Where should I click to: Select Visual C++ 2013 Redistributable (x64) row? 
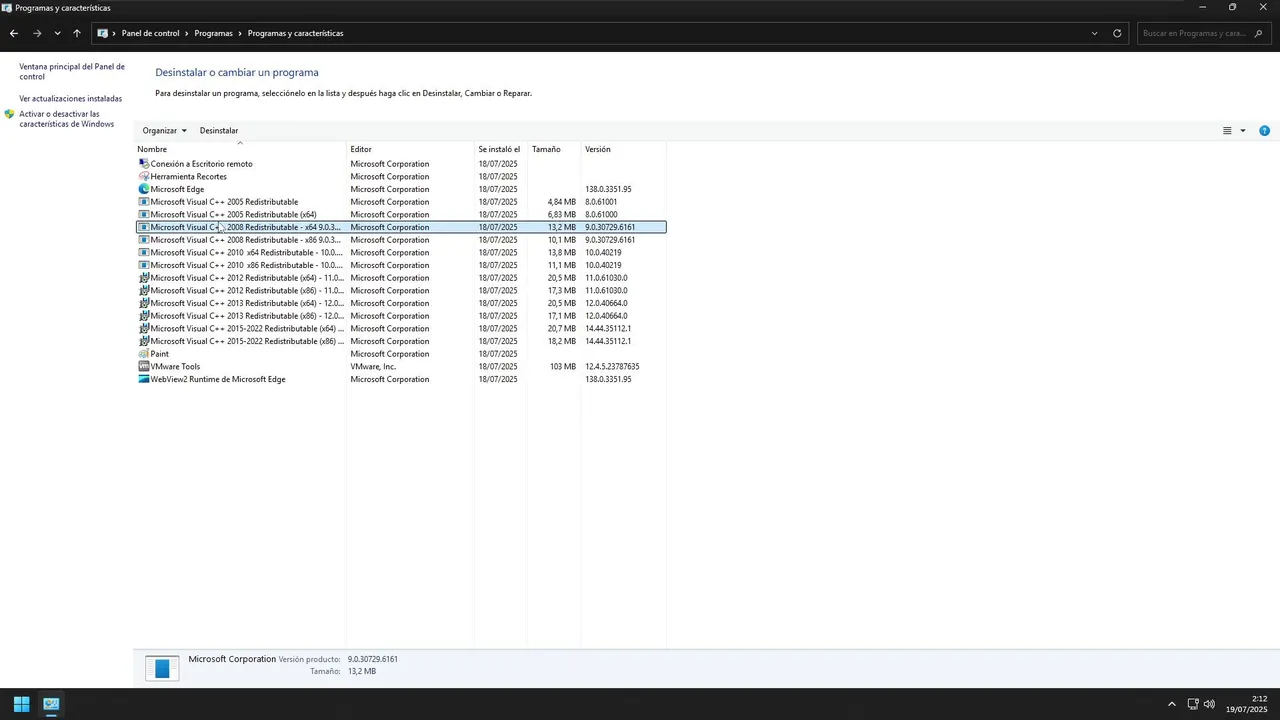pos(401,303)
